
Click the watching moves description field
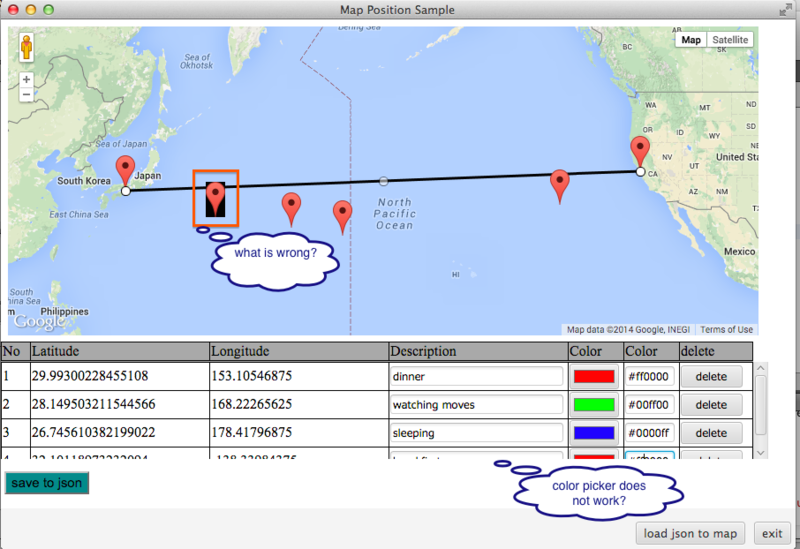[x=476, y=405]
